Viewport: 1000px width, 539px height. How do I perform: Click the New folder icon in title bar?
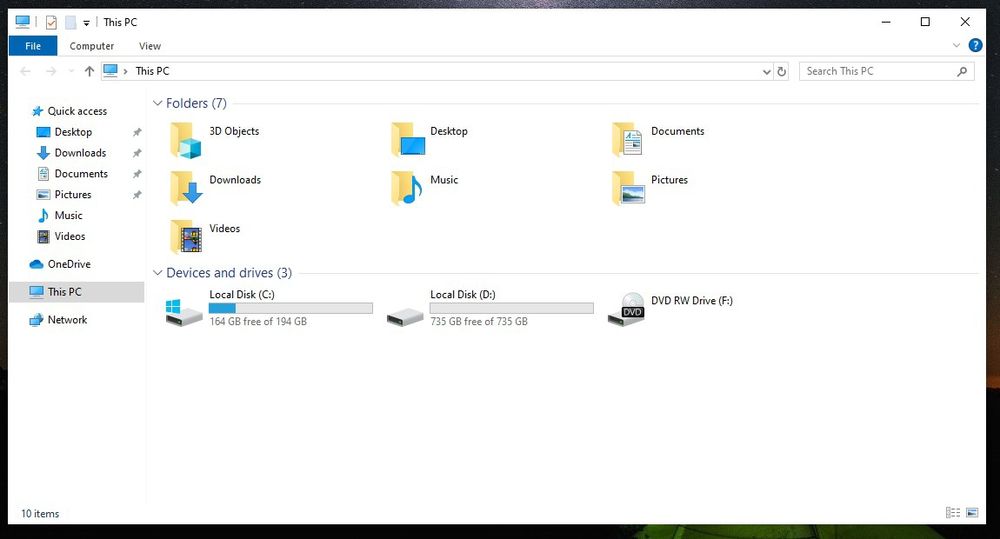click(x=70, y=22)
